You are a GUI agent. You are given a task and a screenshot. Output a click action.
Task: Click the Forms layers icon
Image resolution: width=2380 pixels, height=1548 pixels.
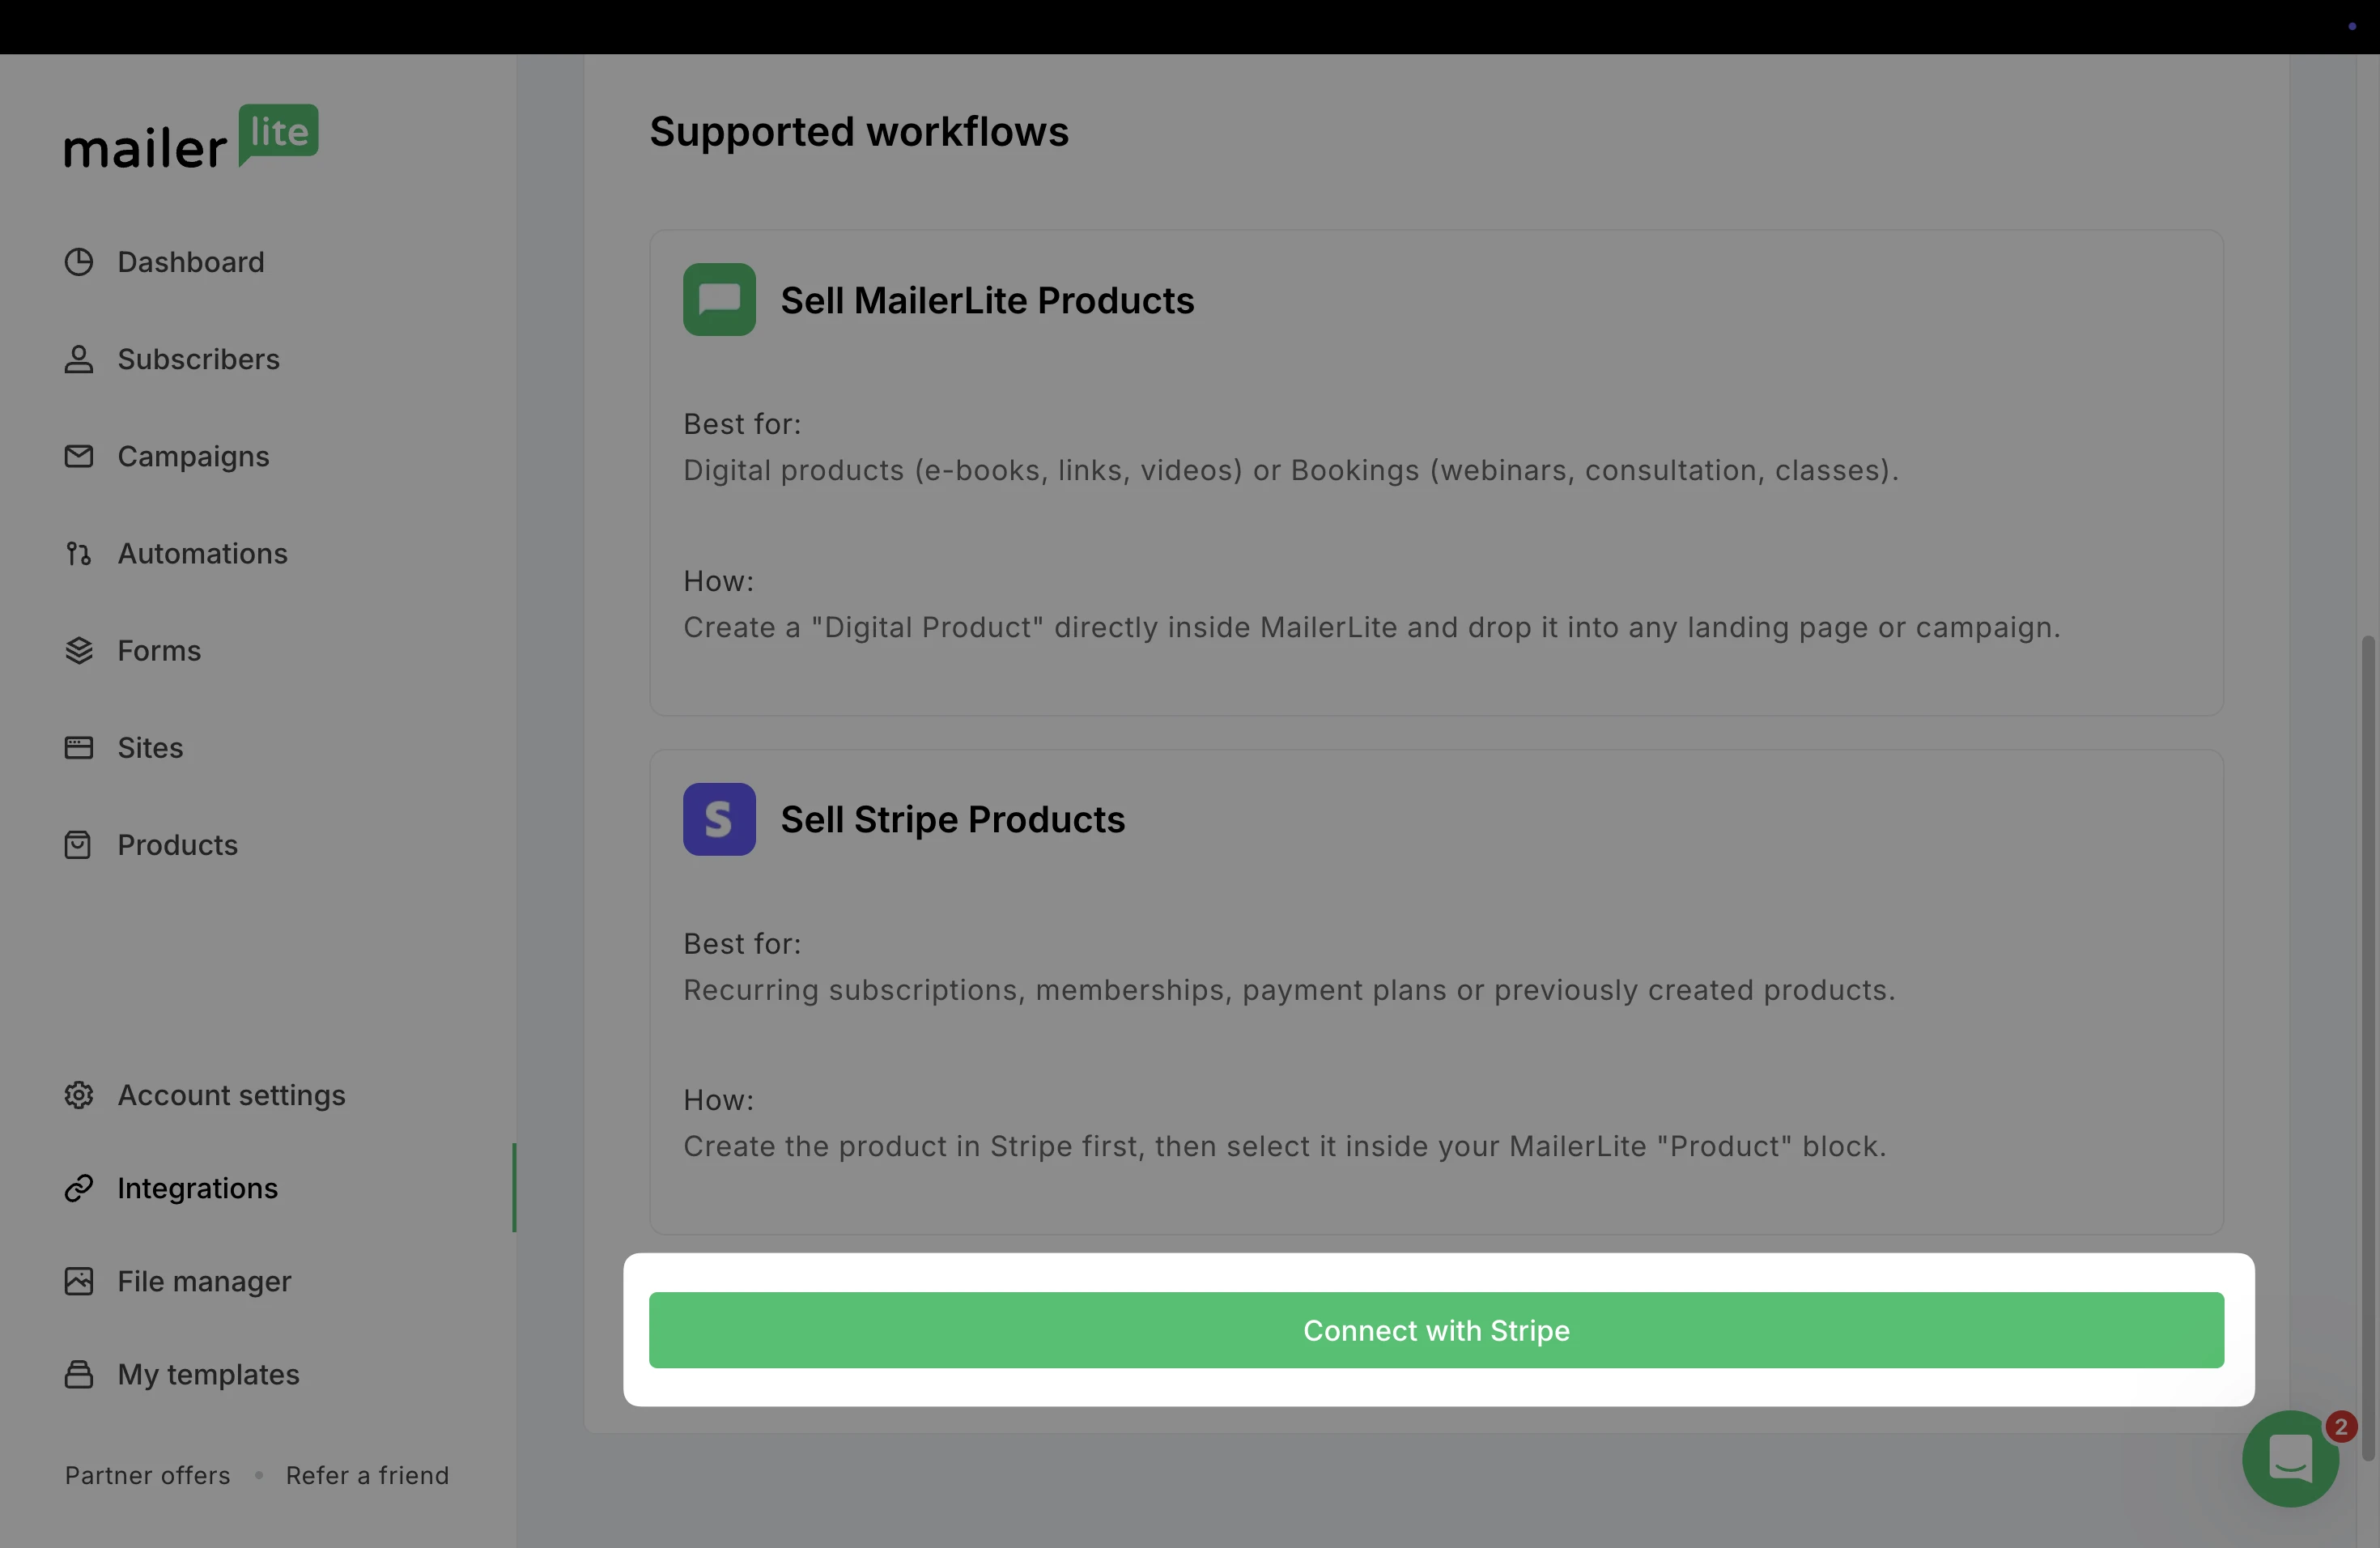coord(79,651)
